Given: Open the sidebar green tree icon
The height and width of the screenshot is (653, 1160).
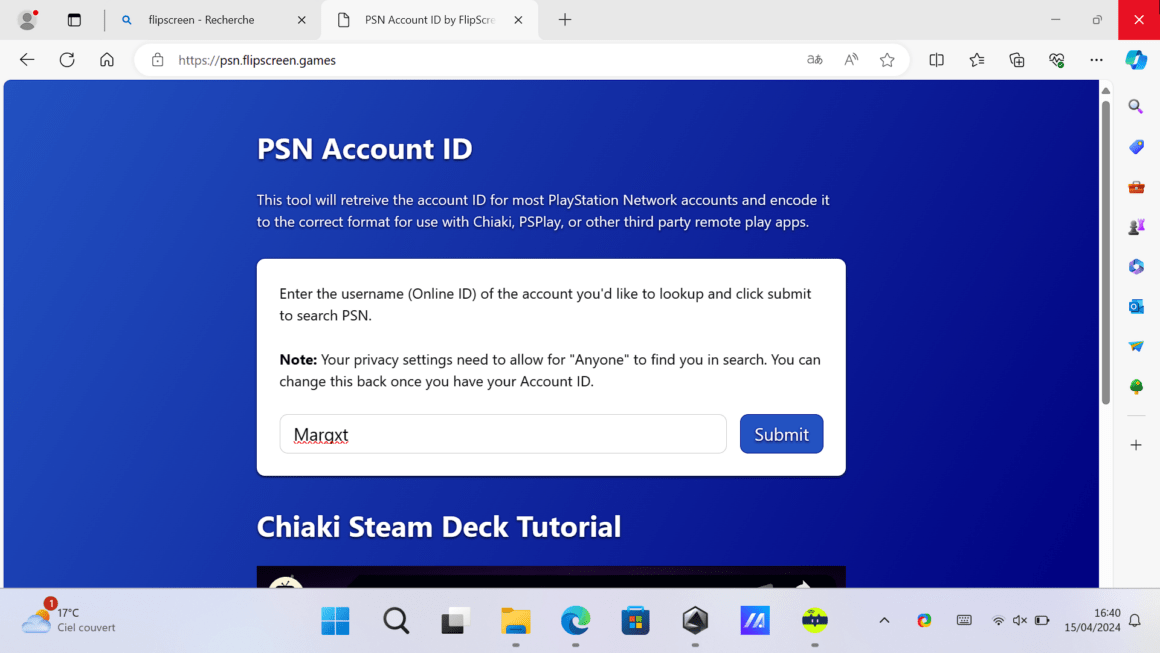Looking at the screenshot, I should coord(1136,386).
